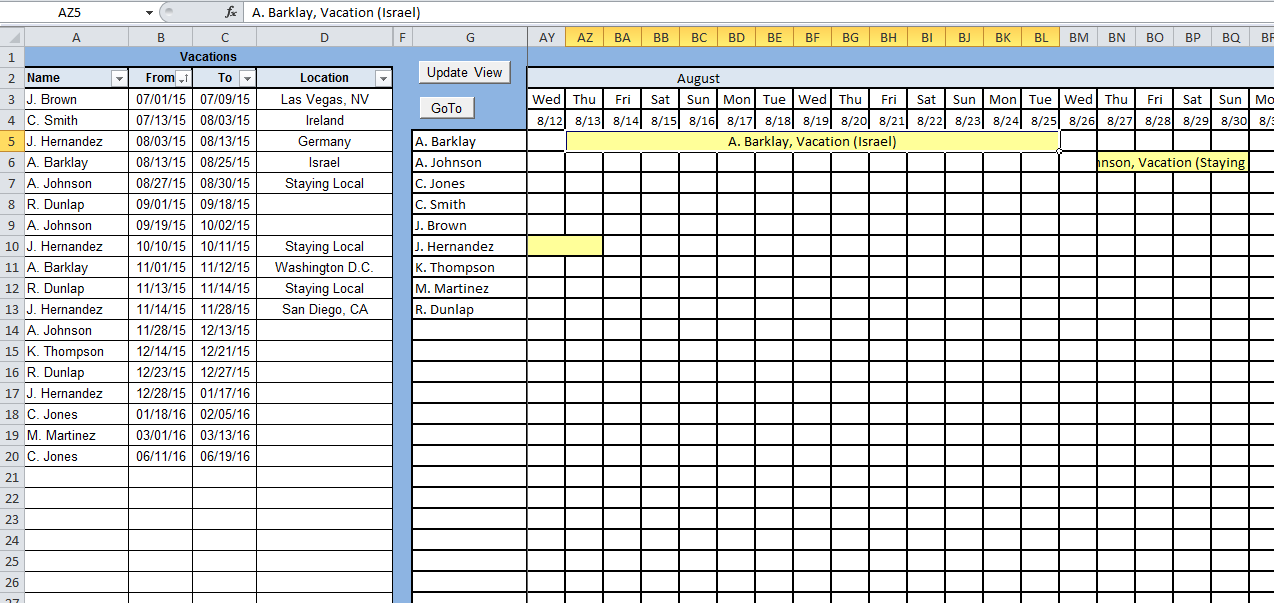The height and width of the screenshot is (603, 1274).
Task: Open the Name Box dropdown arrow
Action: (148, 13)
